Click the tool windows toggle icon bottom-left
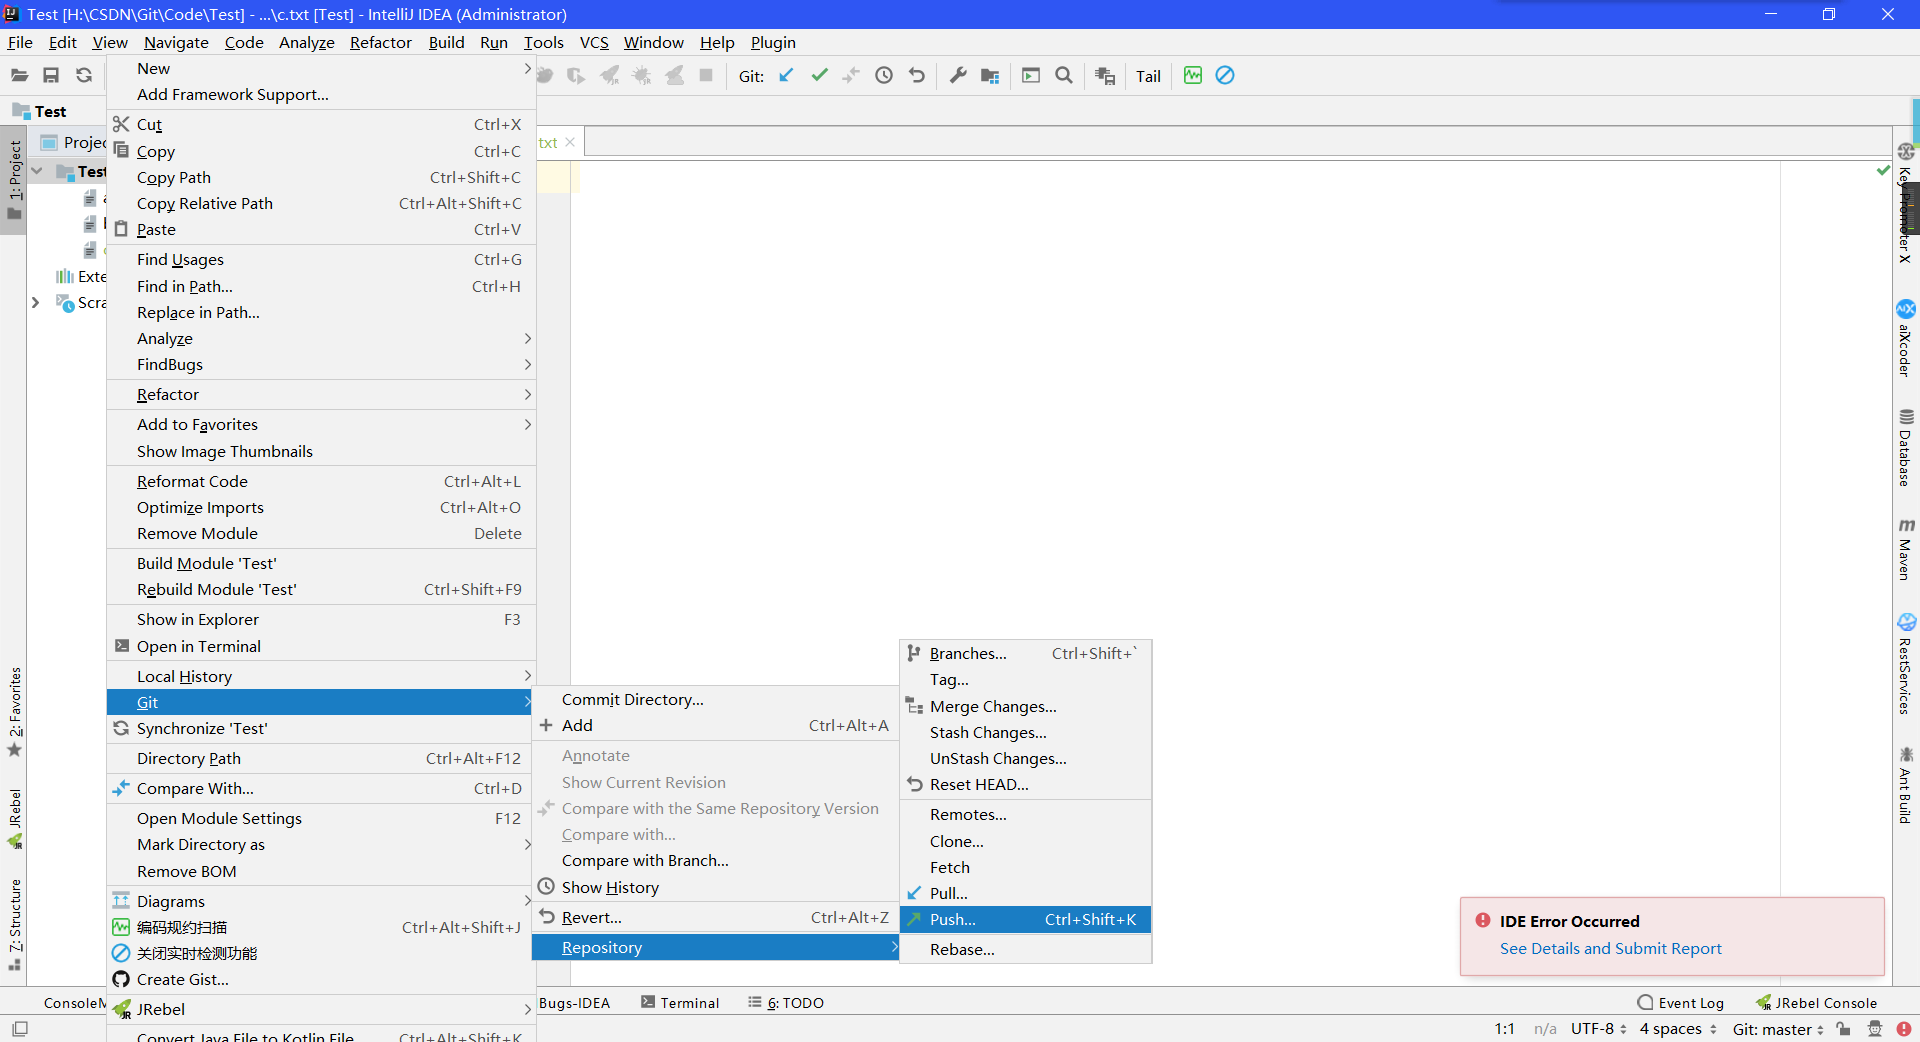This screenshot has width=1920, height=1042. click(x=20, y=1029)
